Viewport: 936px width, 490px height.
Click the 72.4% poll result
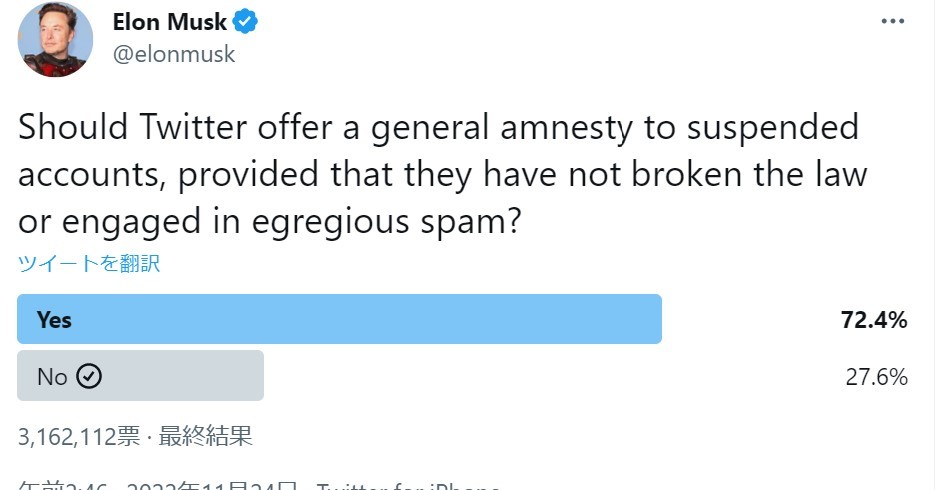pyautogui.click(x=873, y=321)
